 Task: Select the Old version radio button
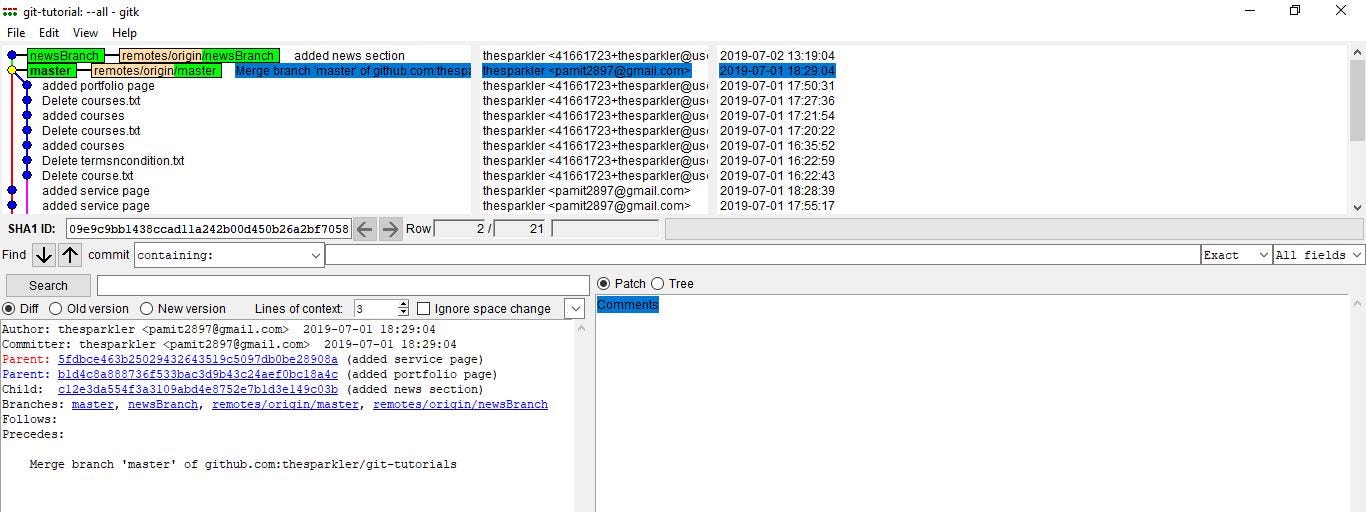point(56,309)
